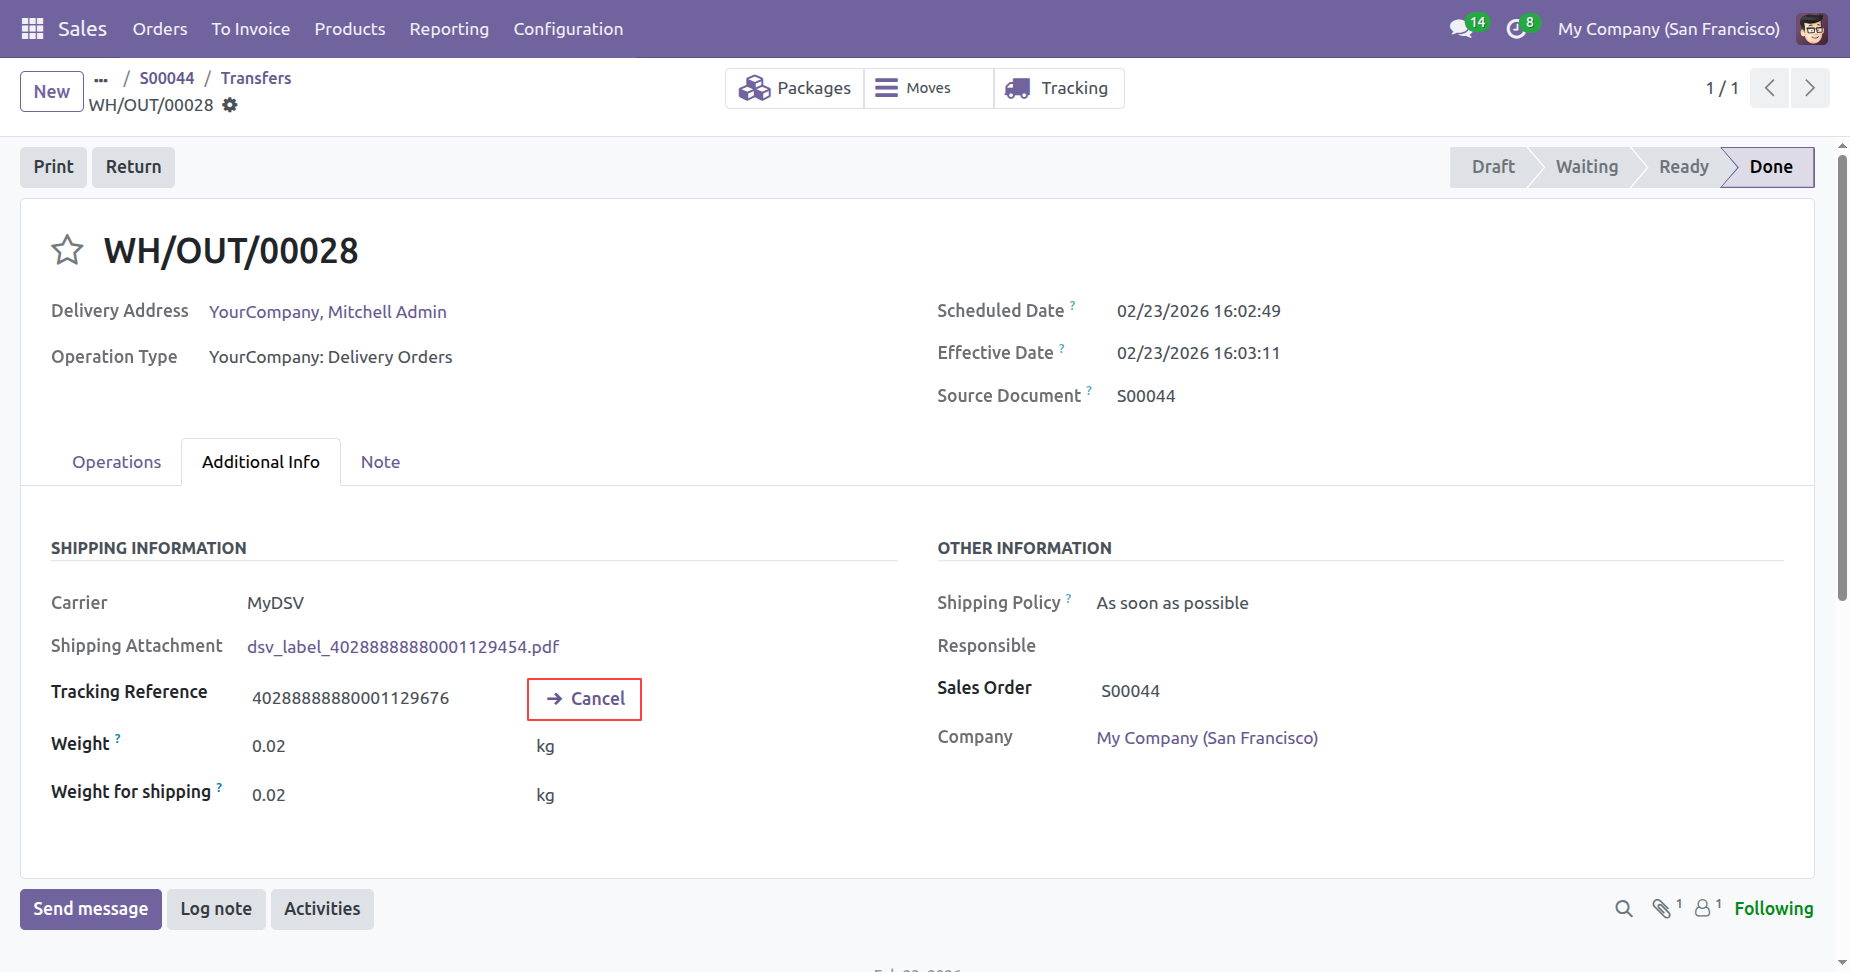This screenshot has width=1850, height=972.
Task: Open Configuration menu
Action: 568,29
